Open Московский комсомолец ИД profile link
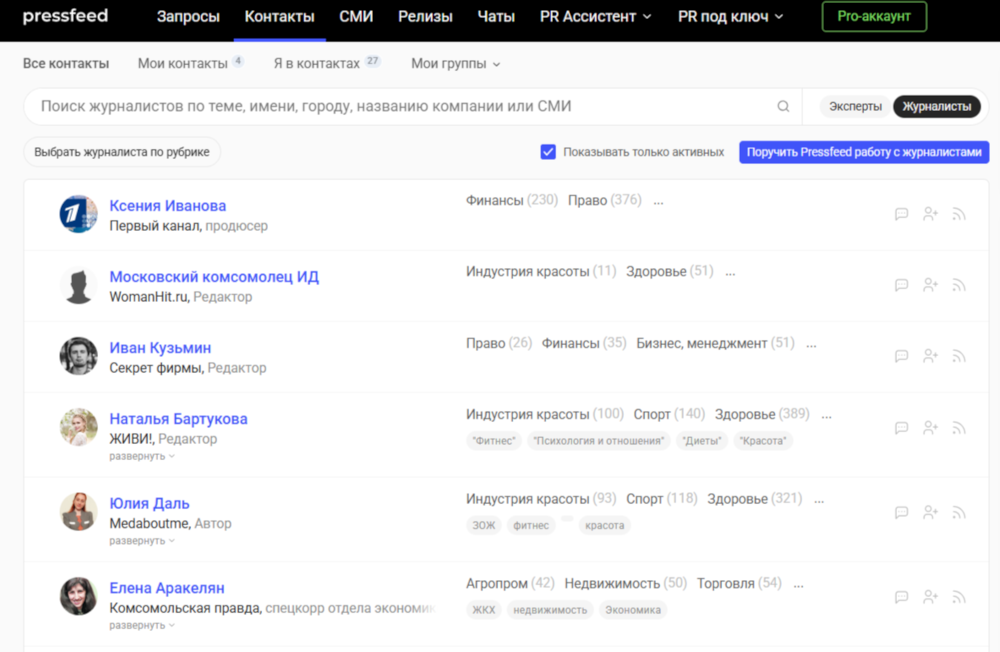Viewport: 1000px width, 652px height. [x=214, y=276]
